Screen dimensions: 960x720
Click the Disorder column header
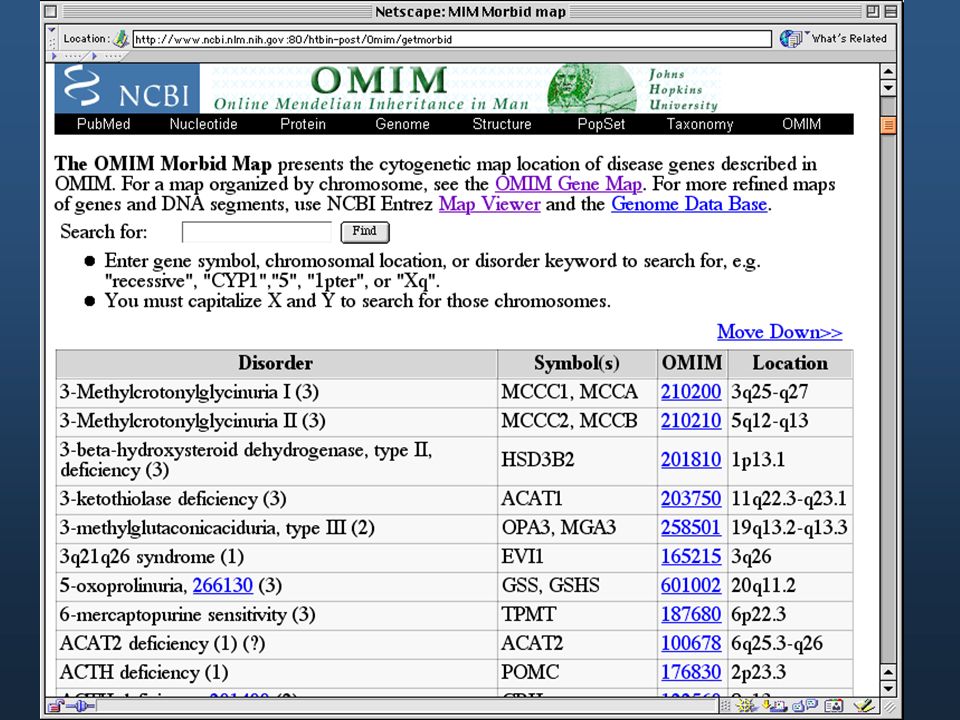[276, 364]
